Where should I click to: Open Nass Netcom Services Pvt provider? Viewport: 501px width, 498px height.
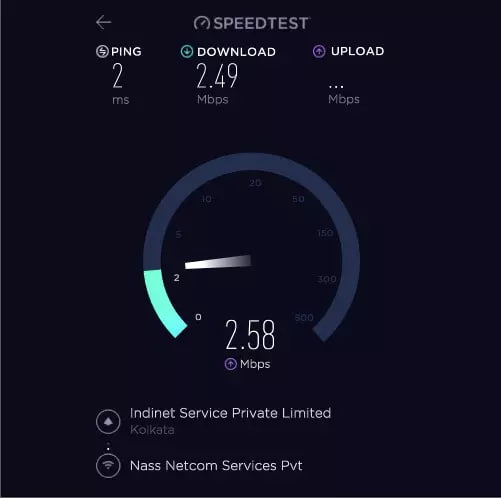tap(216, 466)
